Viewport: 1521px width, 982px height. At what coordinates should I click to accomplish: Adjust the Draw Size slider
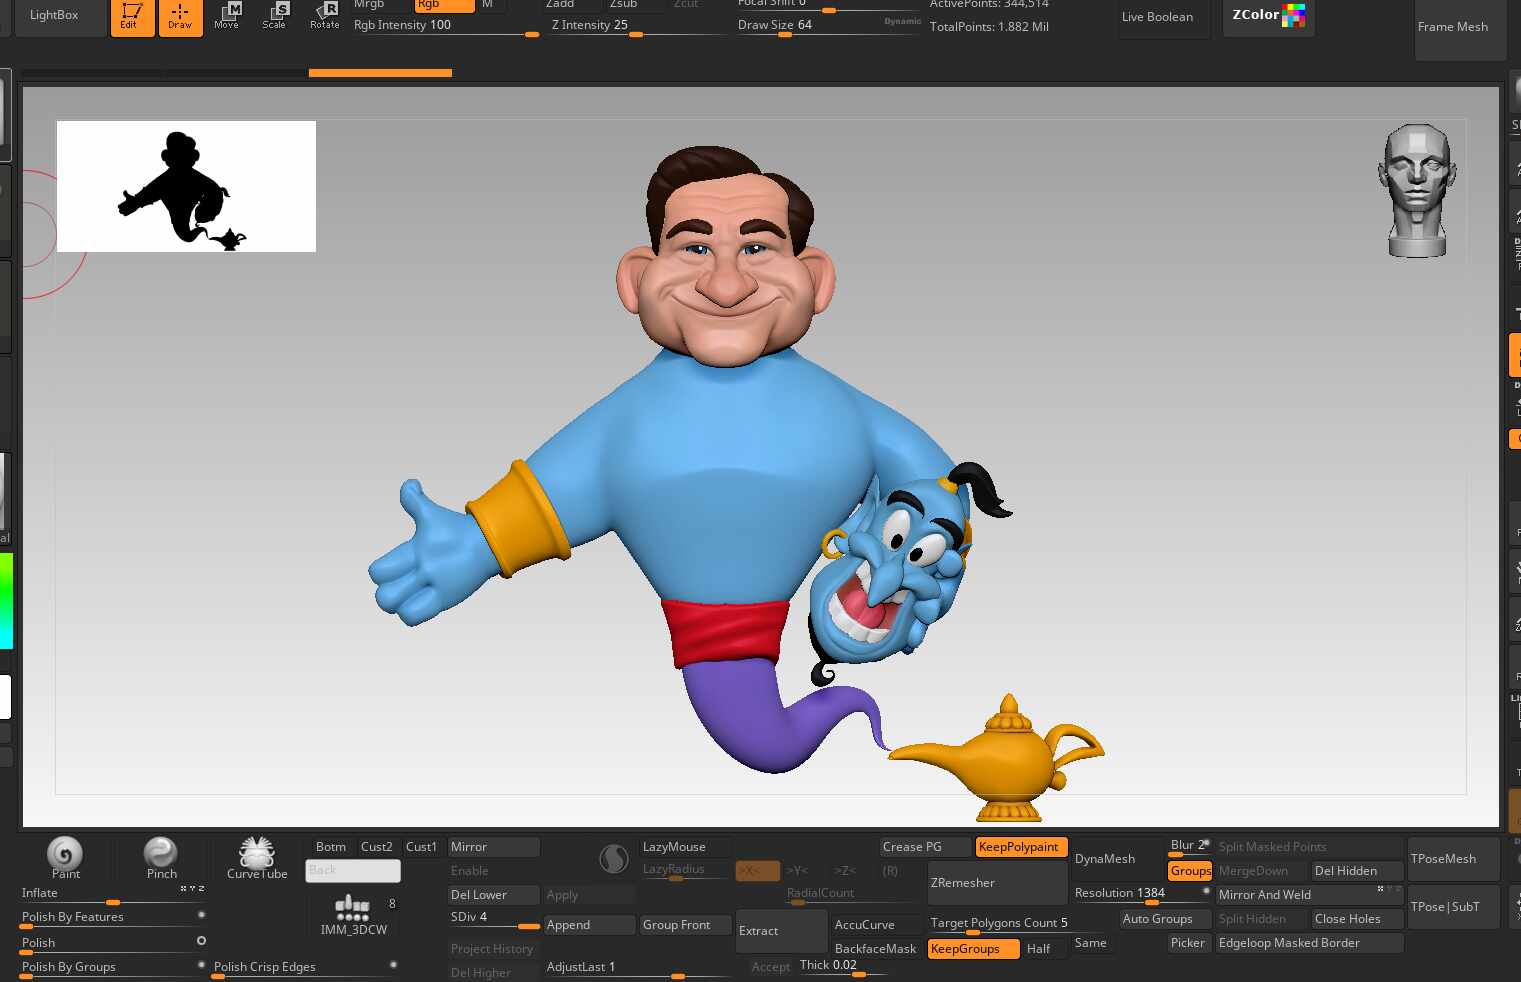[x=784, y=34]
